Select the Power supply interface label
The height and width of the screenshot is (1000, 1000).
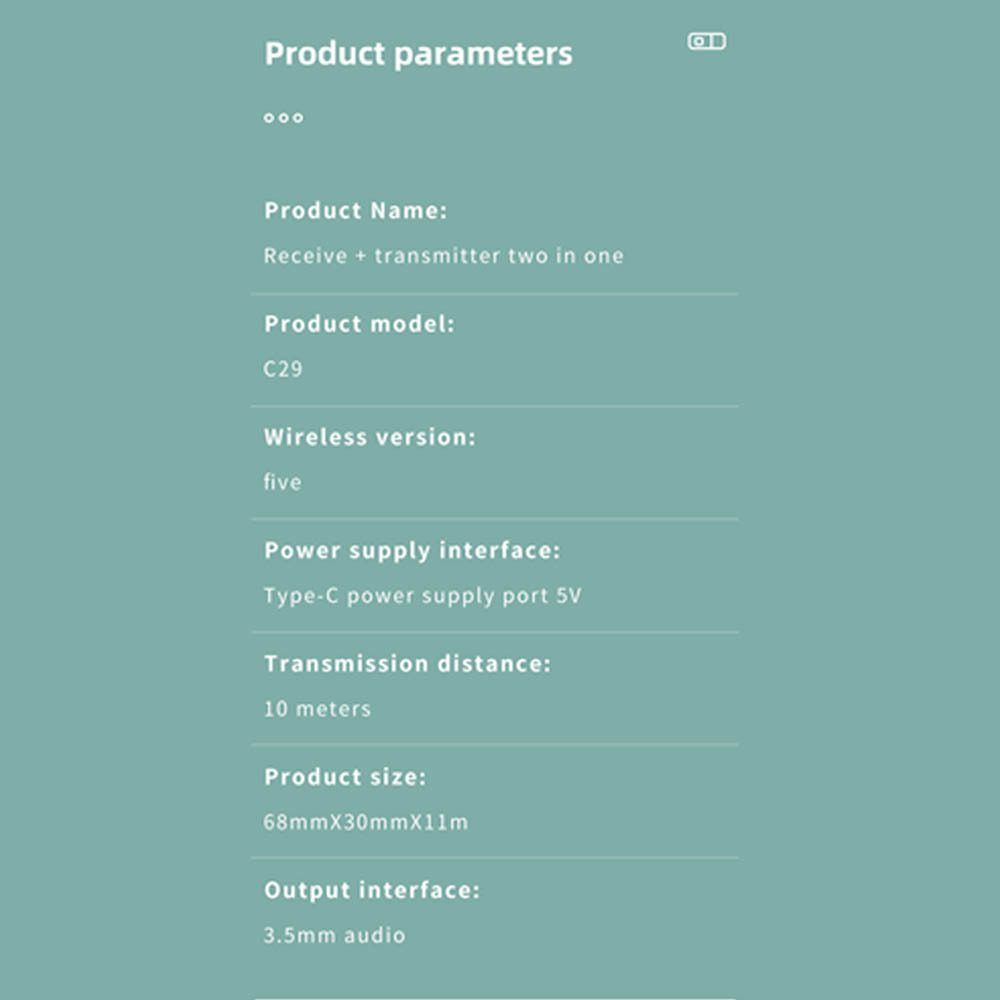point(412,550)
